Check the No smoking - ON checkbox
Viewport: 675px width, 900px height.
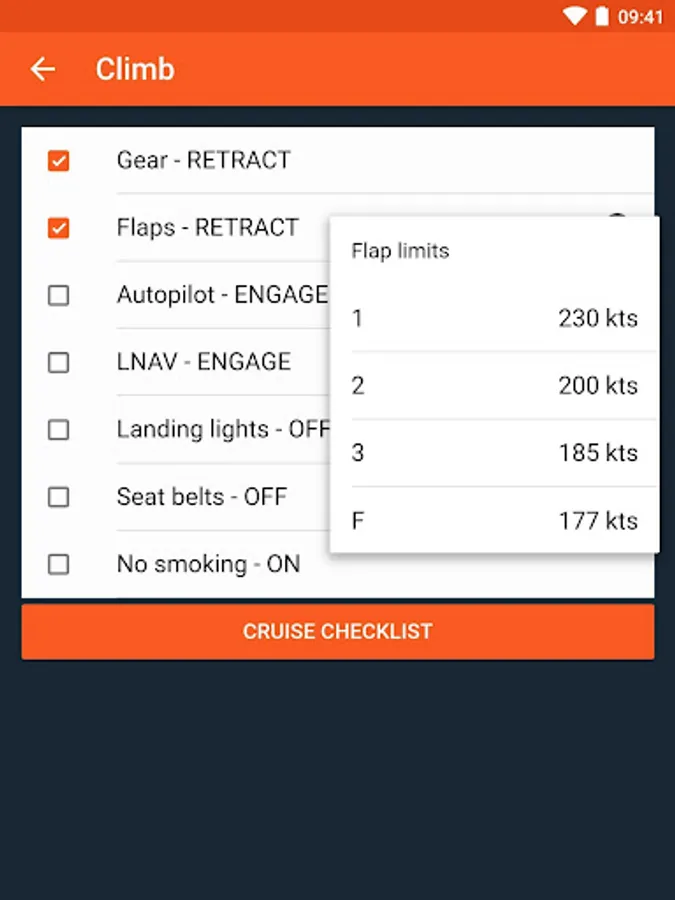[59, 564]
